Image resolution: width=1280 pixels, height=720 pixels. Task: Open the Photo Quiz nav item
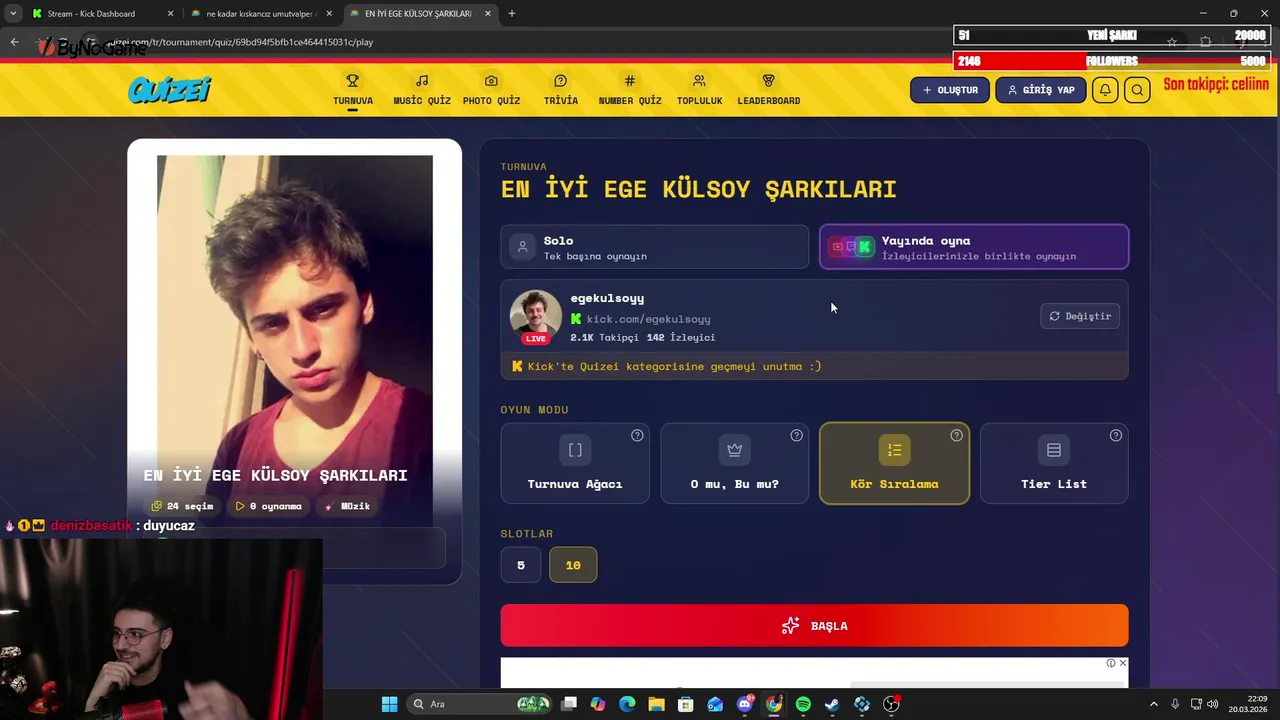491,90
